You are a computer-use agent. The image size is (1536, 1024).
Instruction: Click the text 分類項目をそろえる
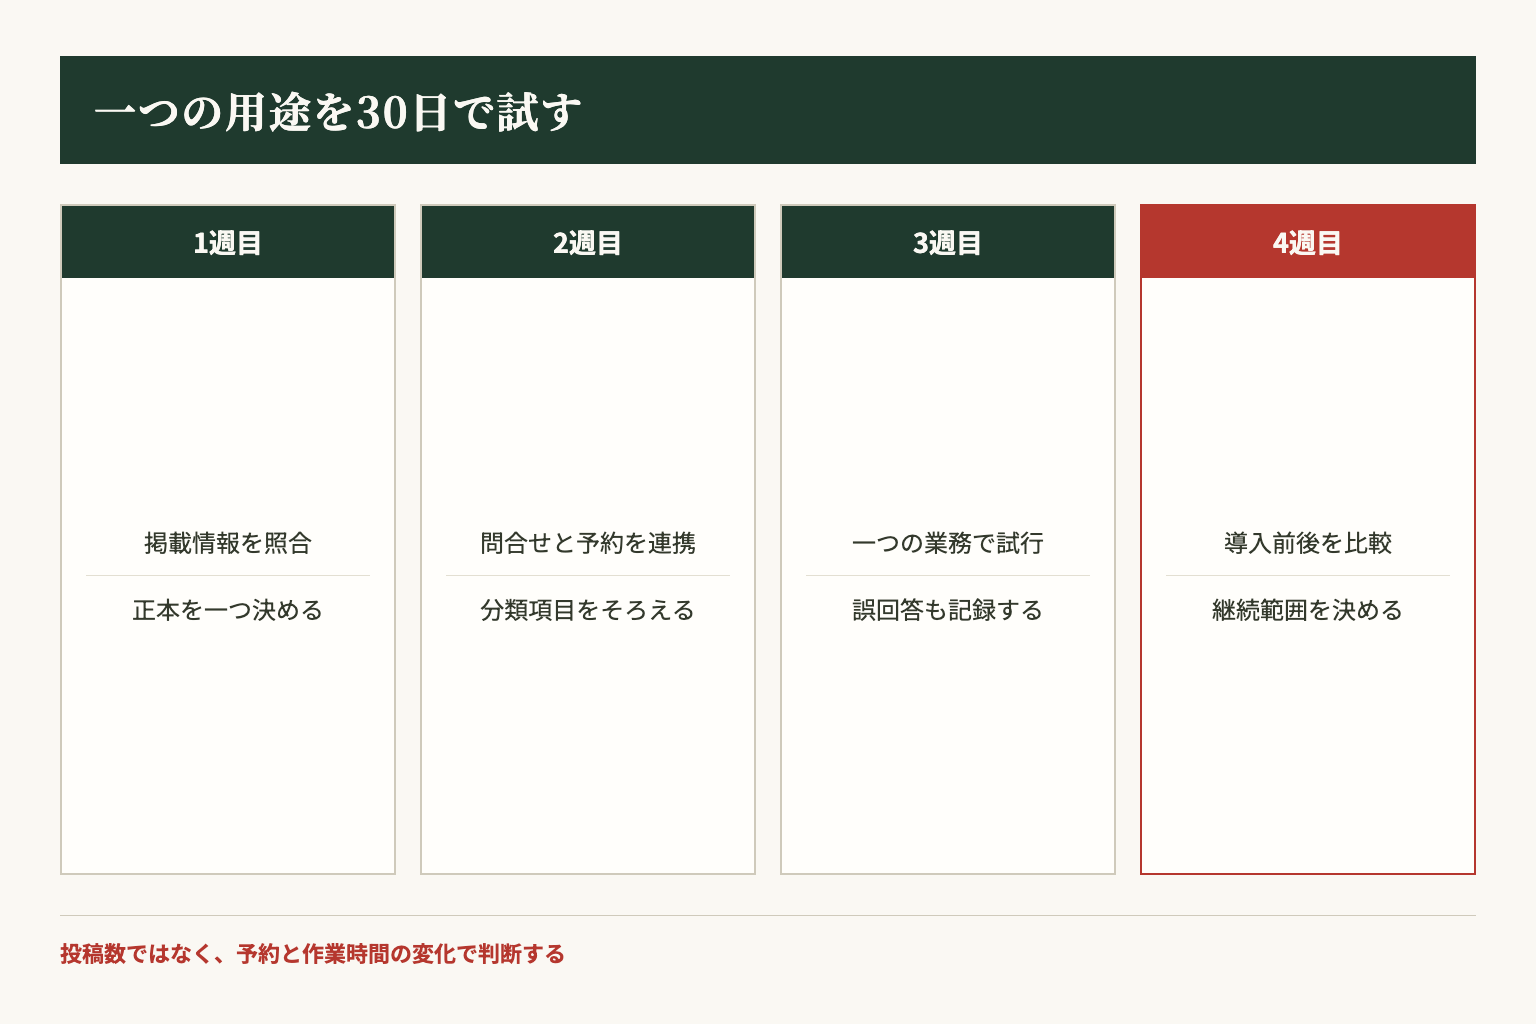pyautogui.click(x=588, y=610)
